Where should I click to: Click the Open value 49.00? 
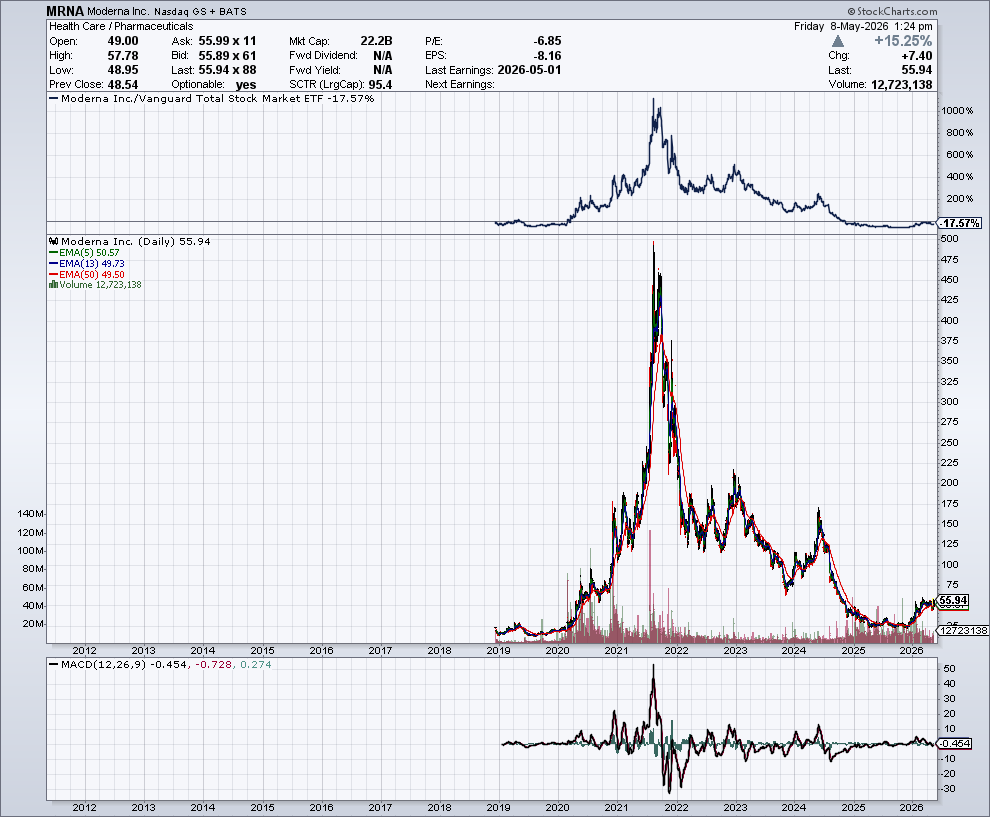[x=122, y=41]
